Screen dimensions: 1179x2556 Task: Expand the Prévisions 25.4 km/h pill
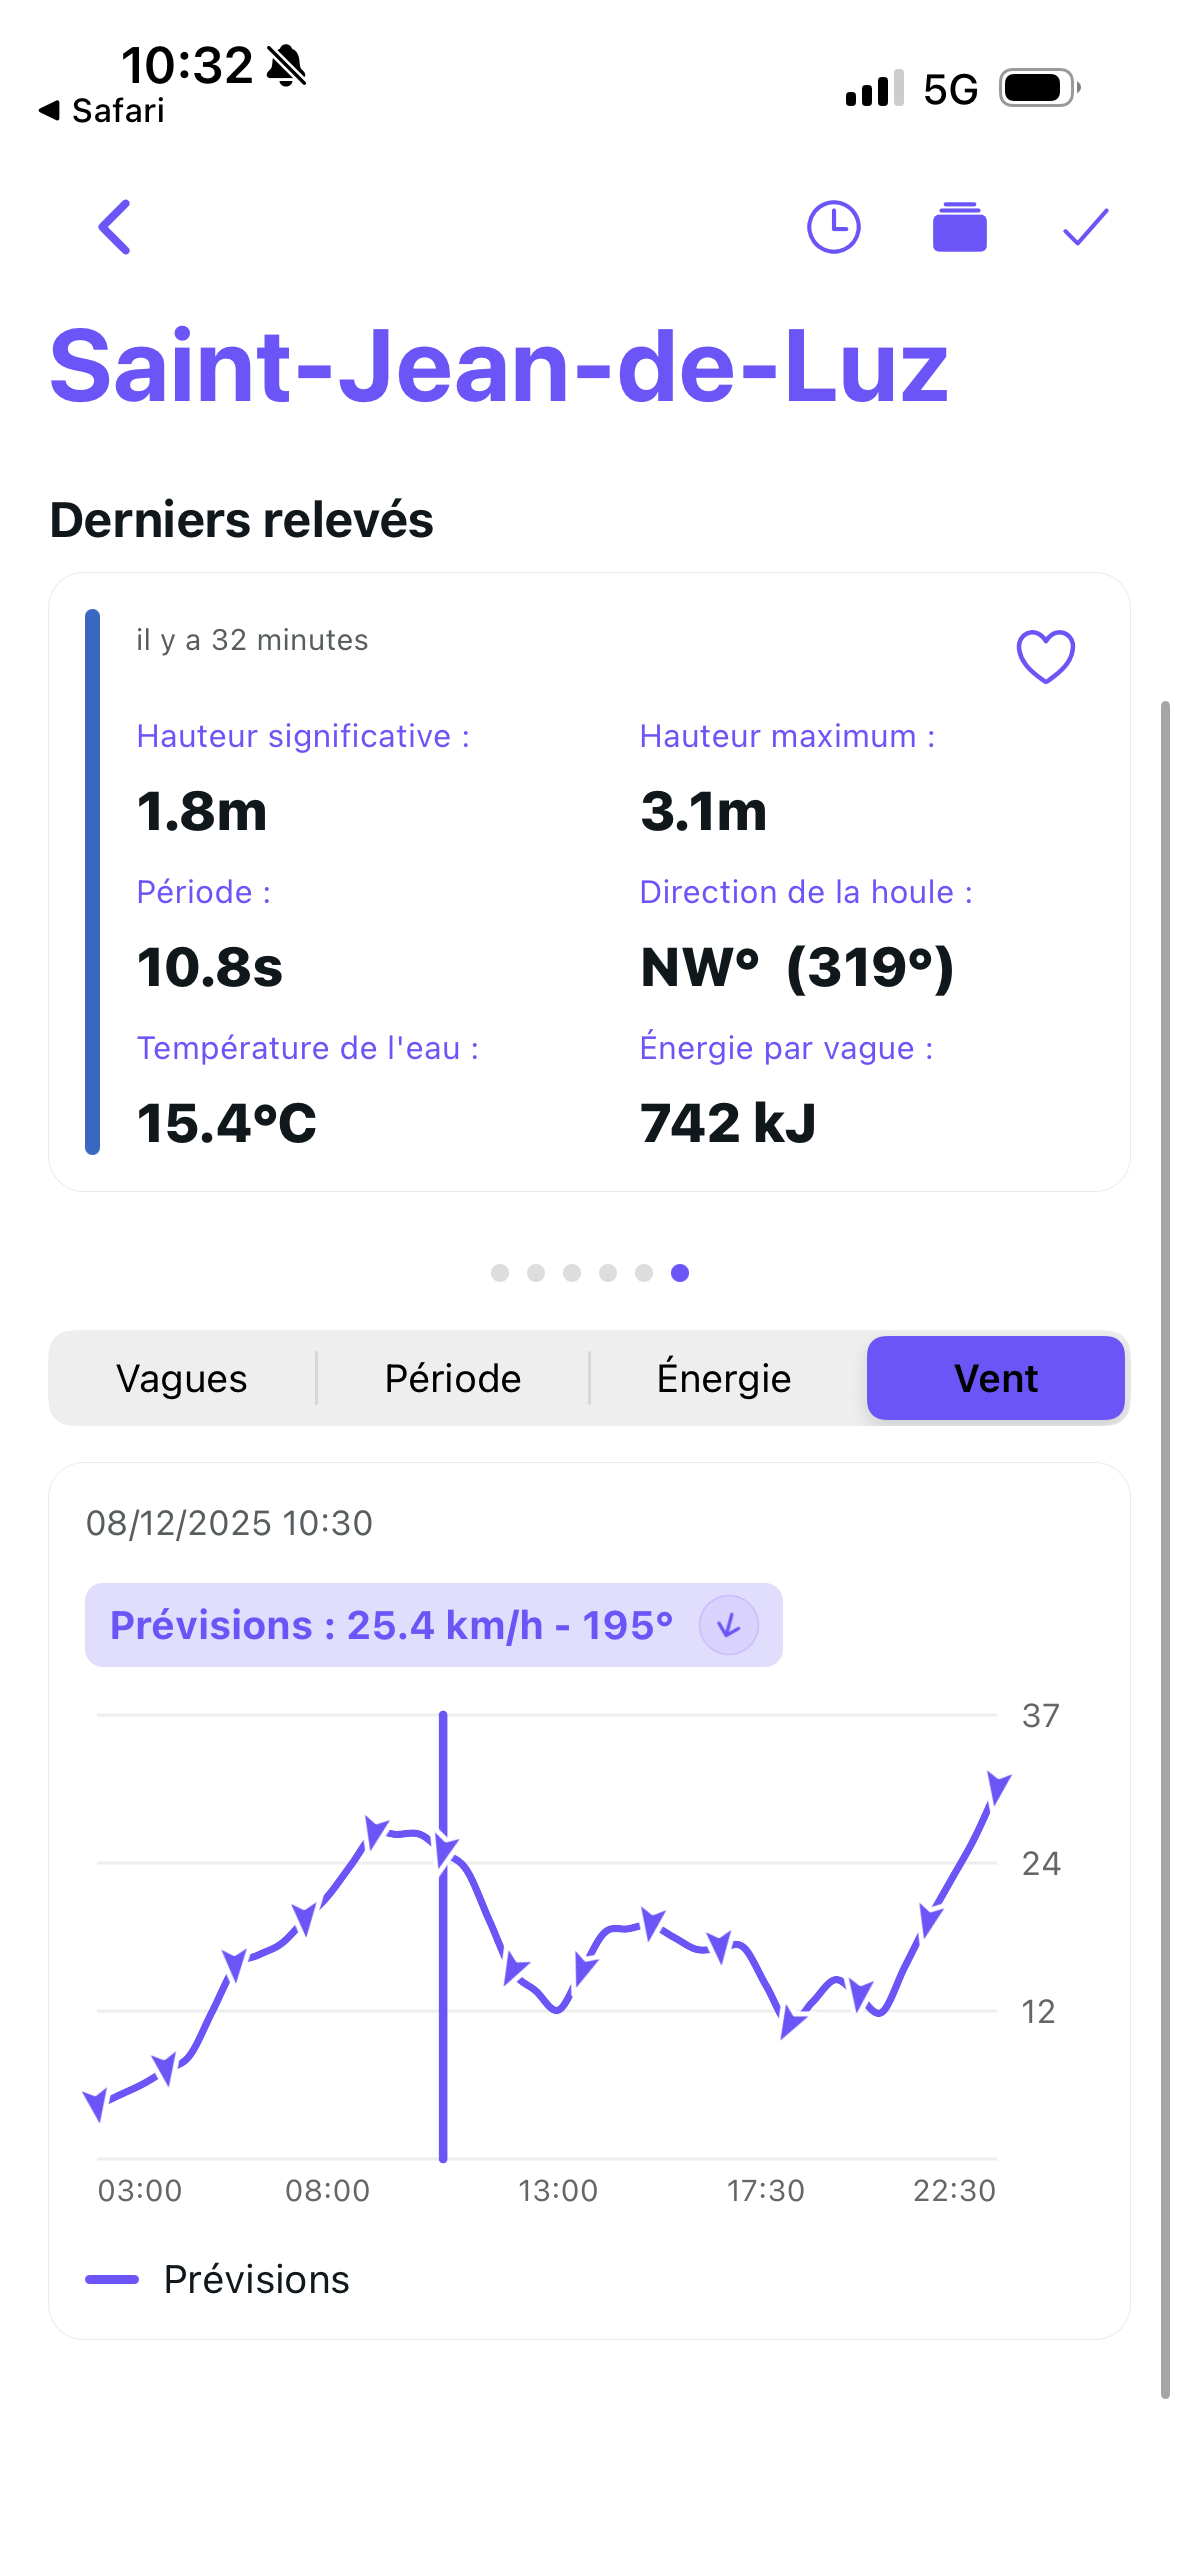pos(432,1625)
